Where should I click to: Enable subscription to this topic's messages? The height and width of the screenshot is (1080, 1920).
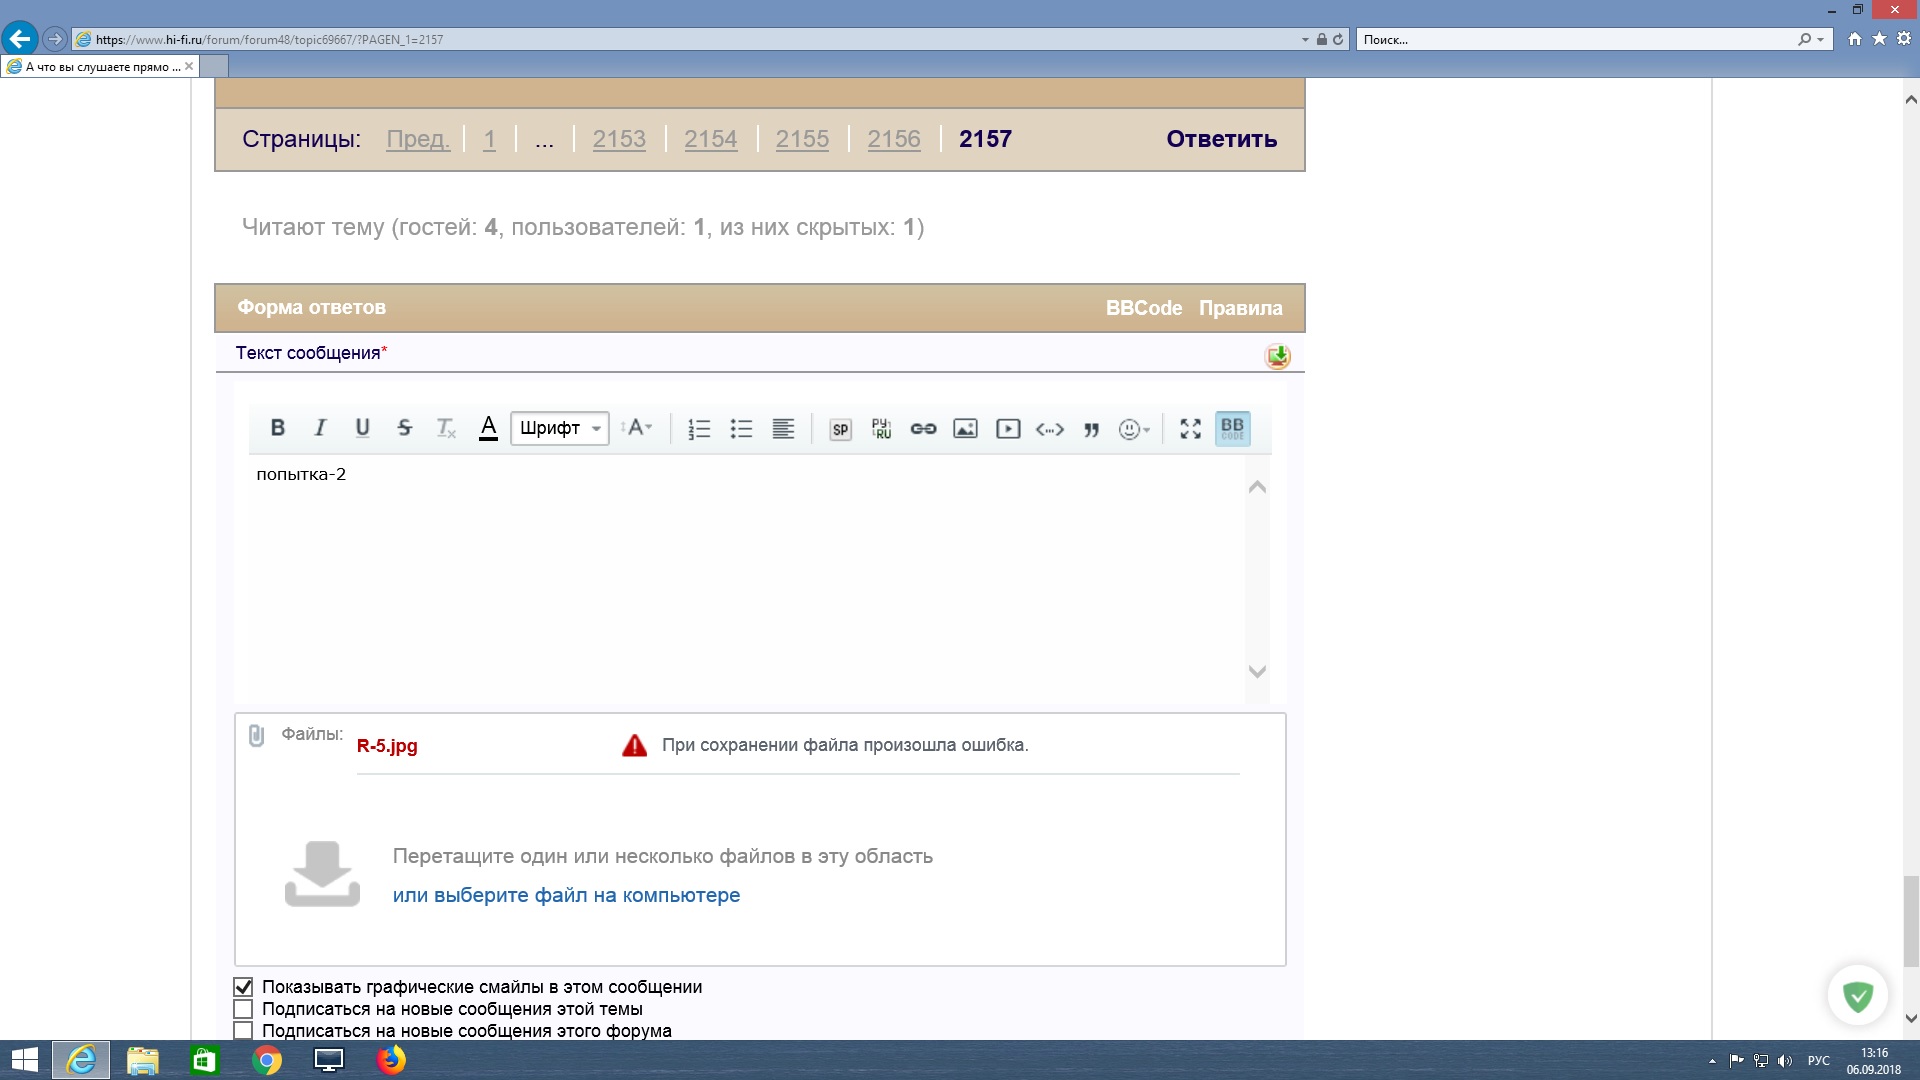coord(243,1009)
